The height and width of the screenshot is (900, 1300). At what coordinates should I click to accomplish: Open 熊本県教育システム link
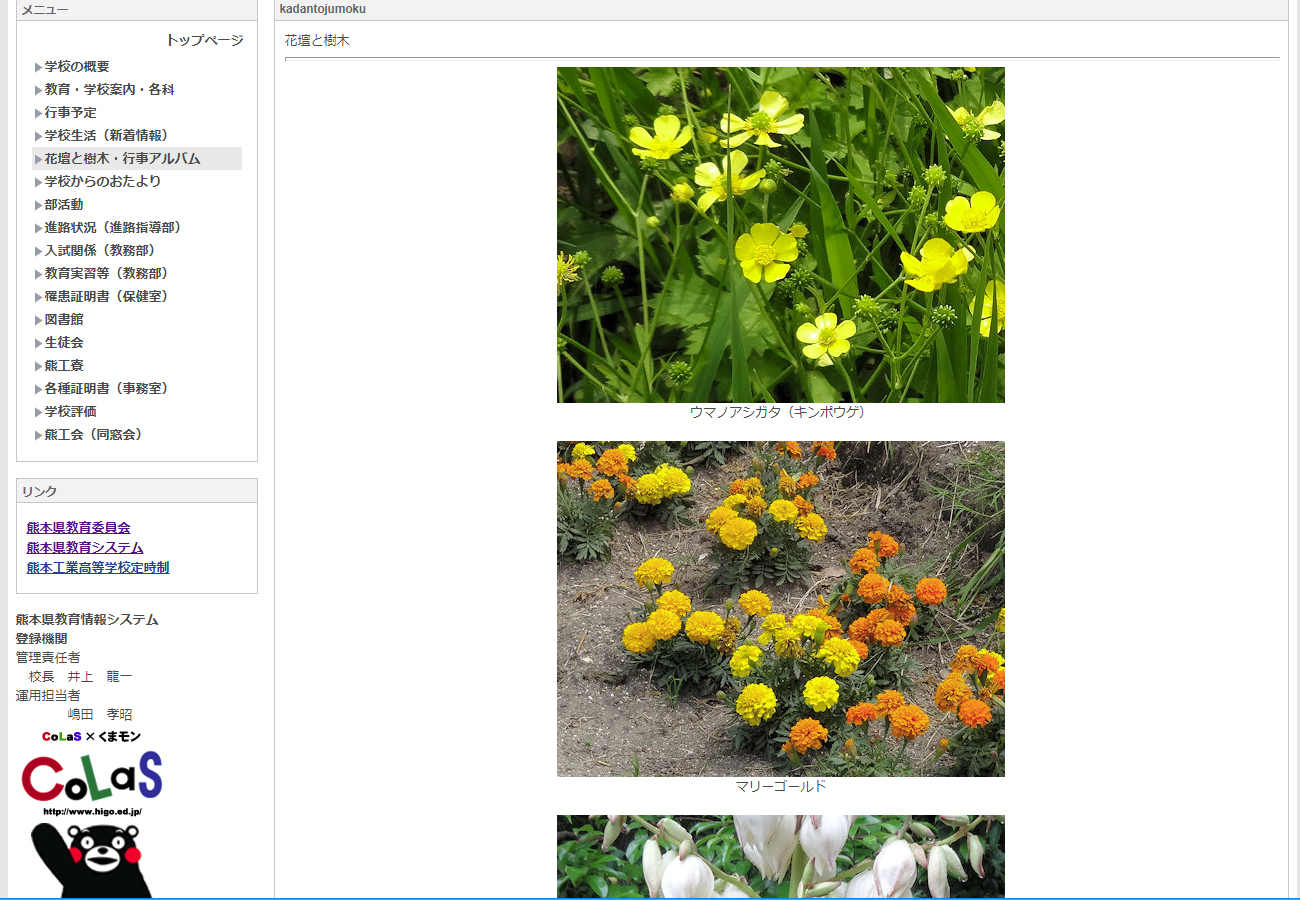point(85,548)
